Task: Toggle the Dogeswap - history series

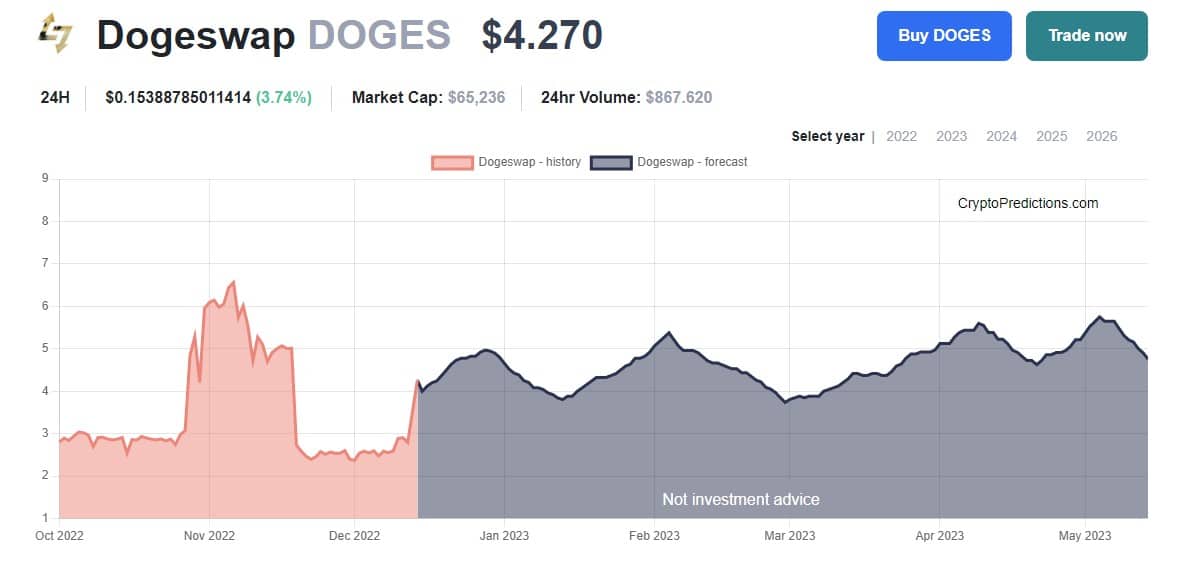Action: pyautogui.click(x=530, y=161)
